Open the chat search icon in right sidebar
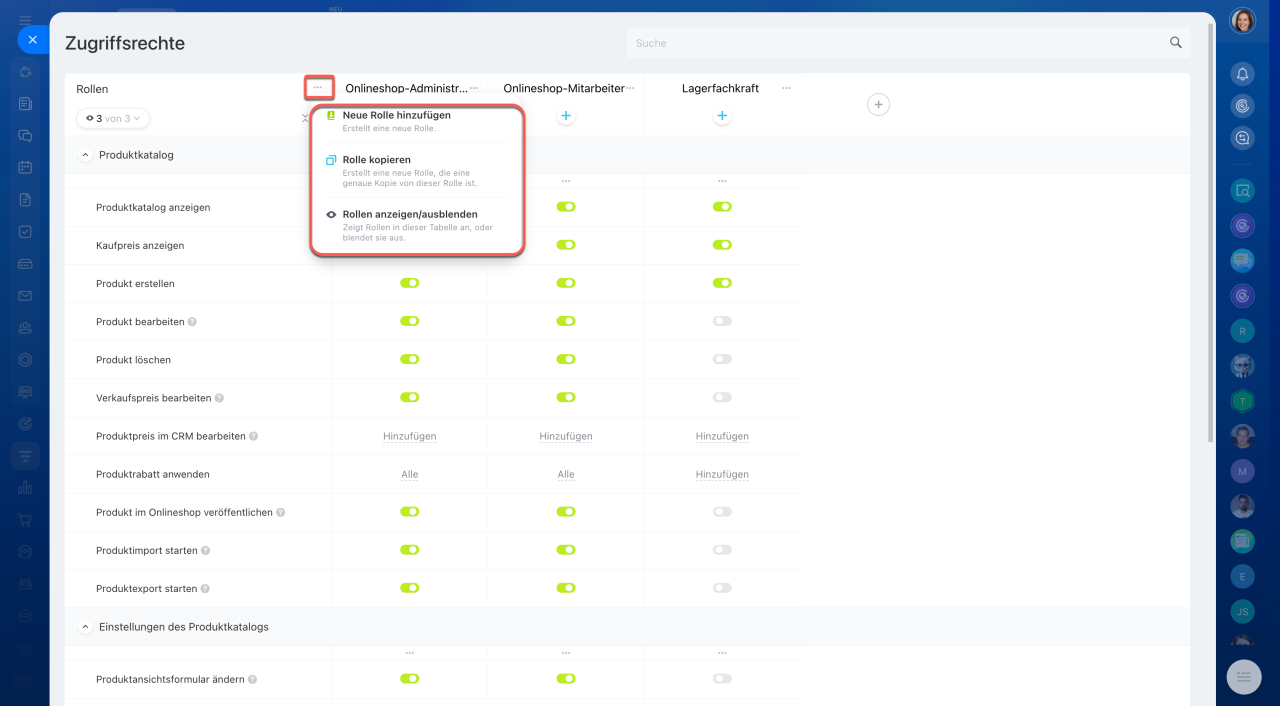1280x706 pixels. [x=1242, y=138]
